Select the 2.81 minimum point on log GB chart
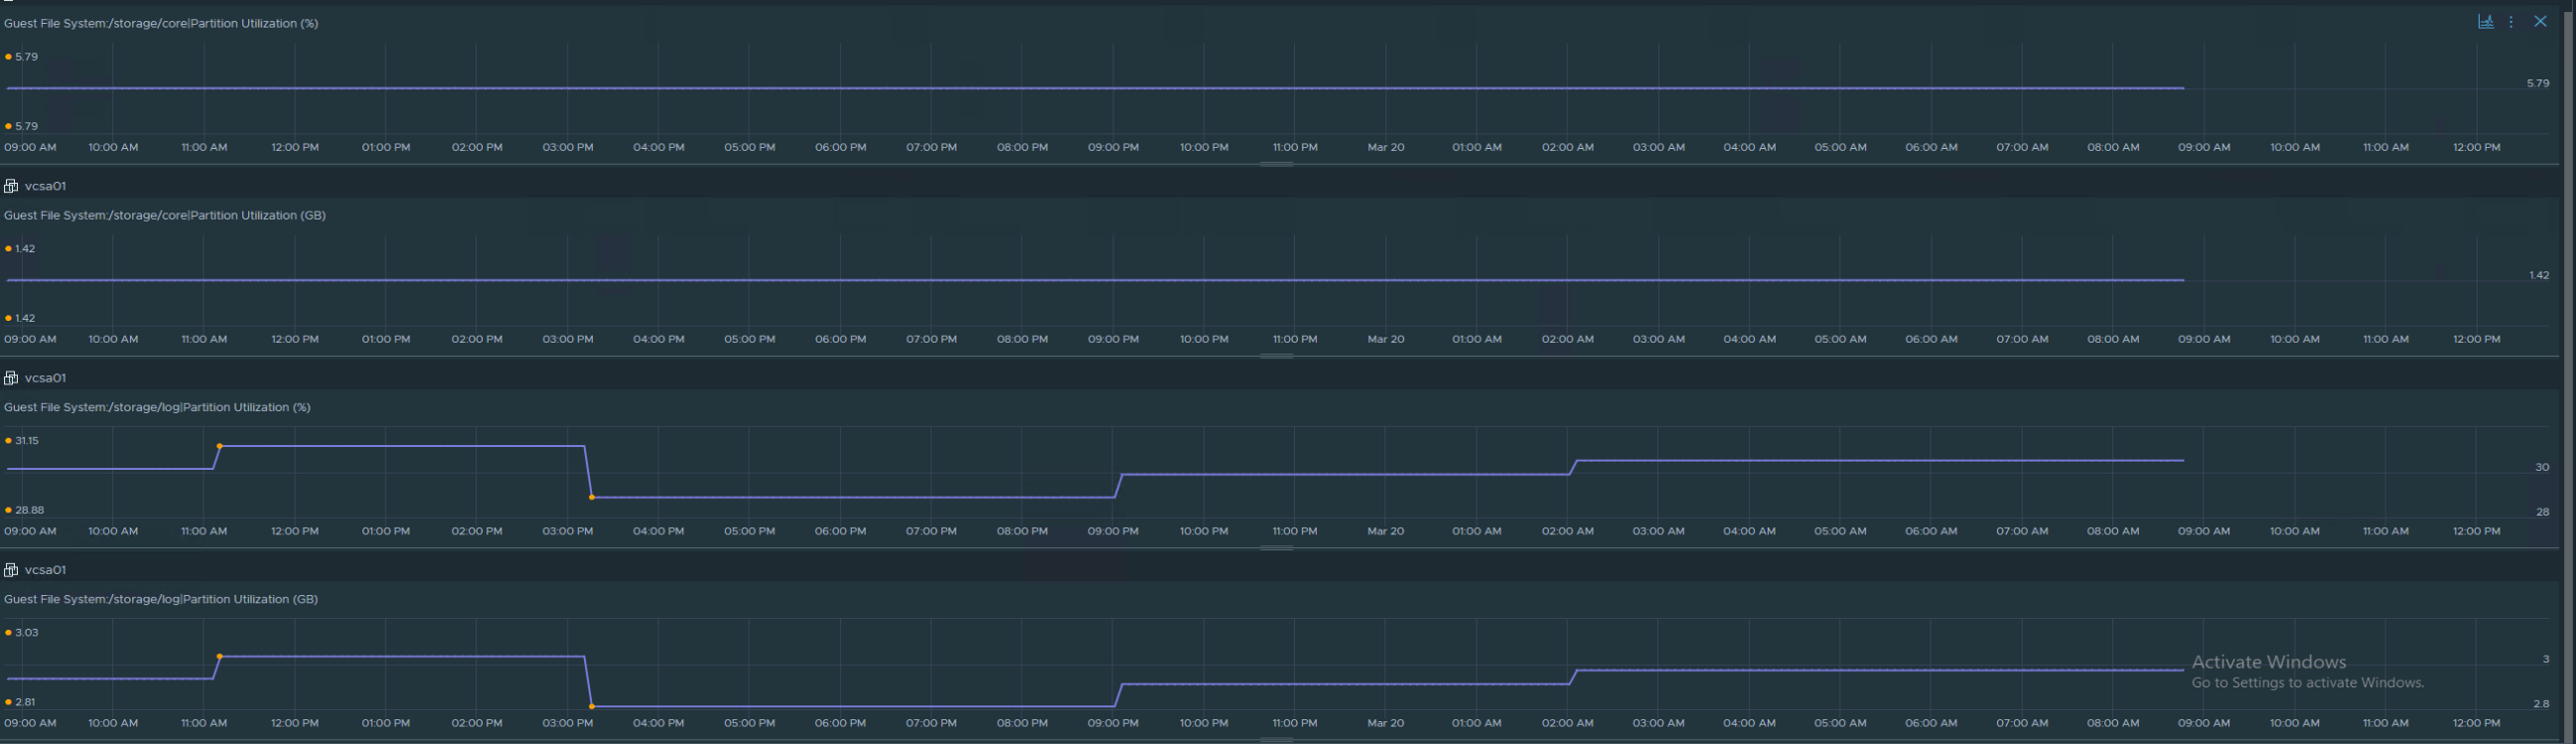Viewport: 2576px width, 744px height. click(592, 706)
